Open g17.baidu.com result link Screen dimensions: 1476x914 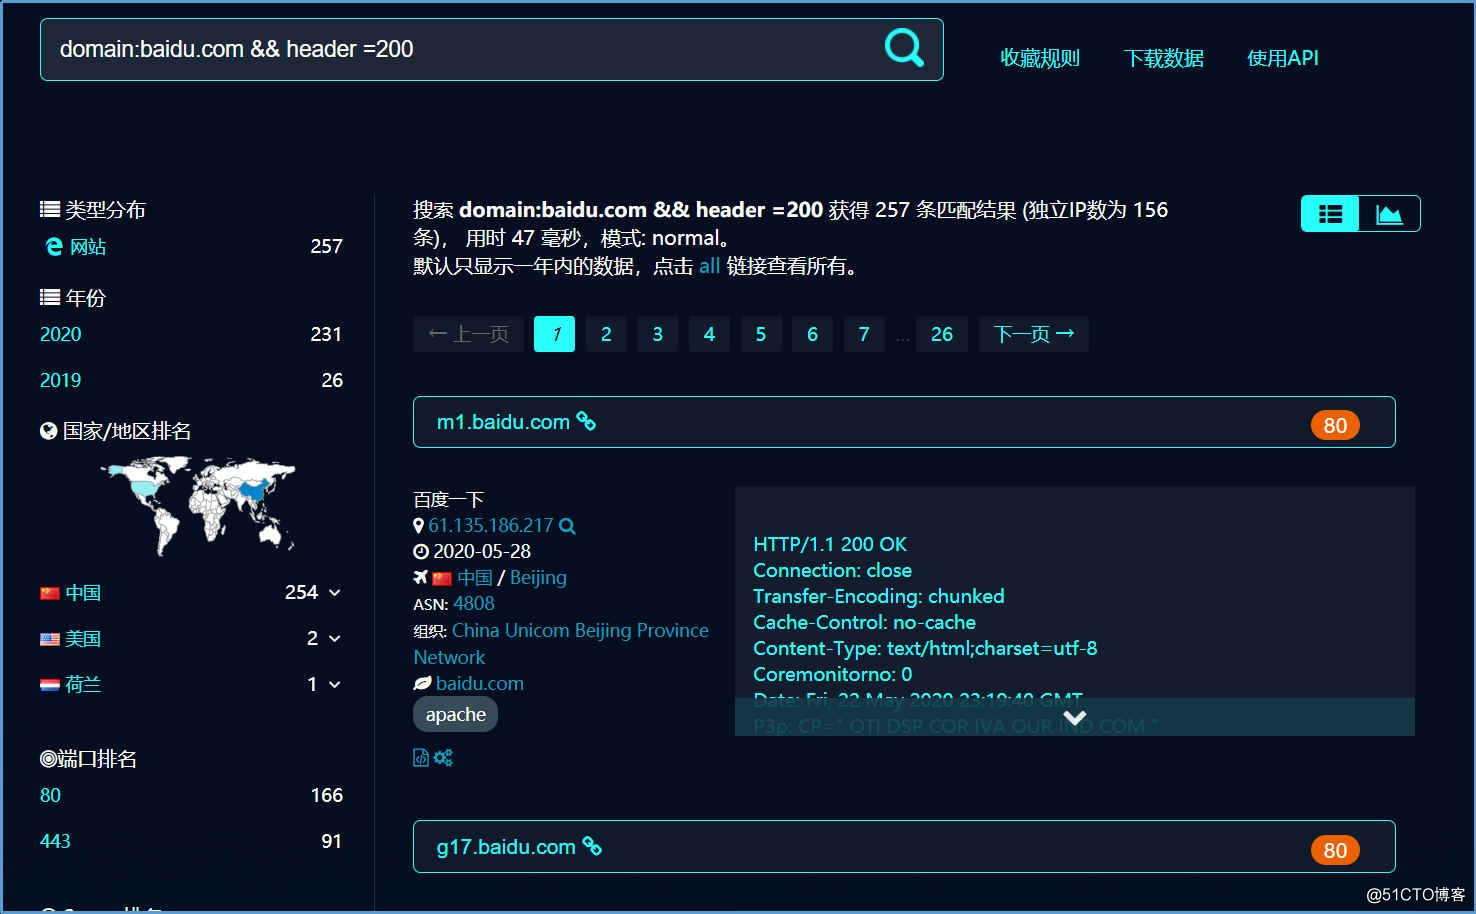pos(506,847)
